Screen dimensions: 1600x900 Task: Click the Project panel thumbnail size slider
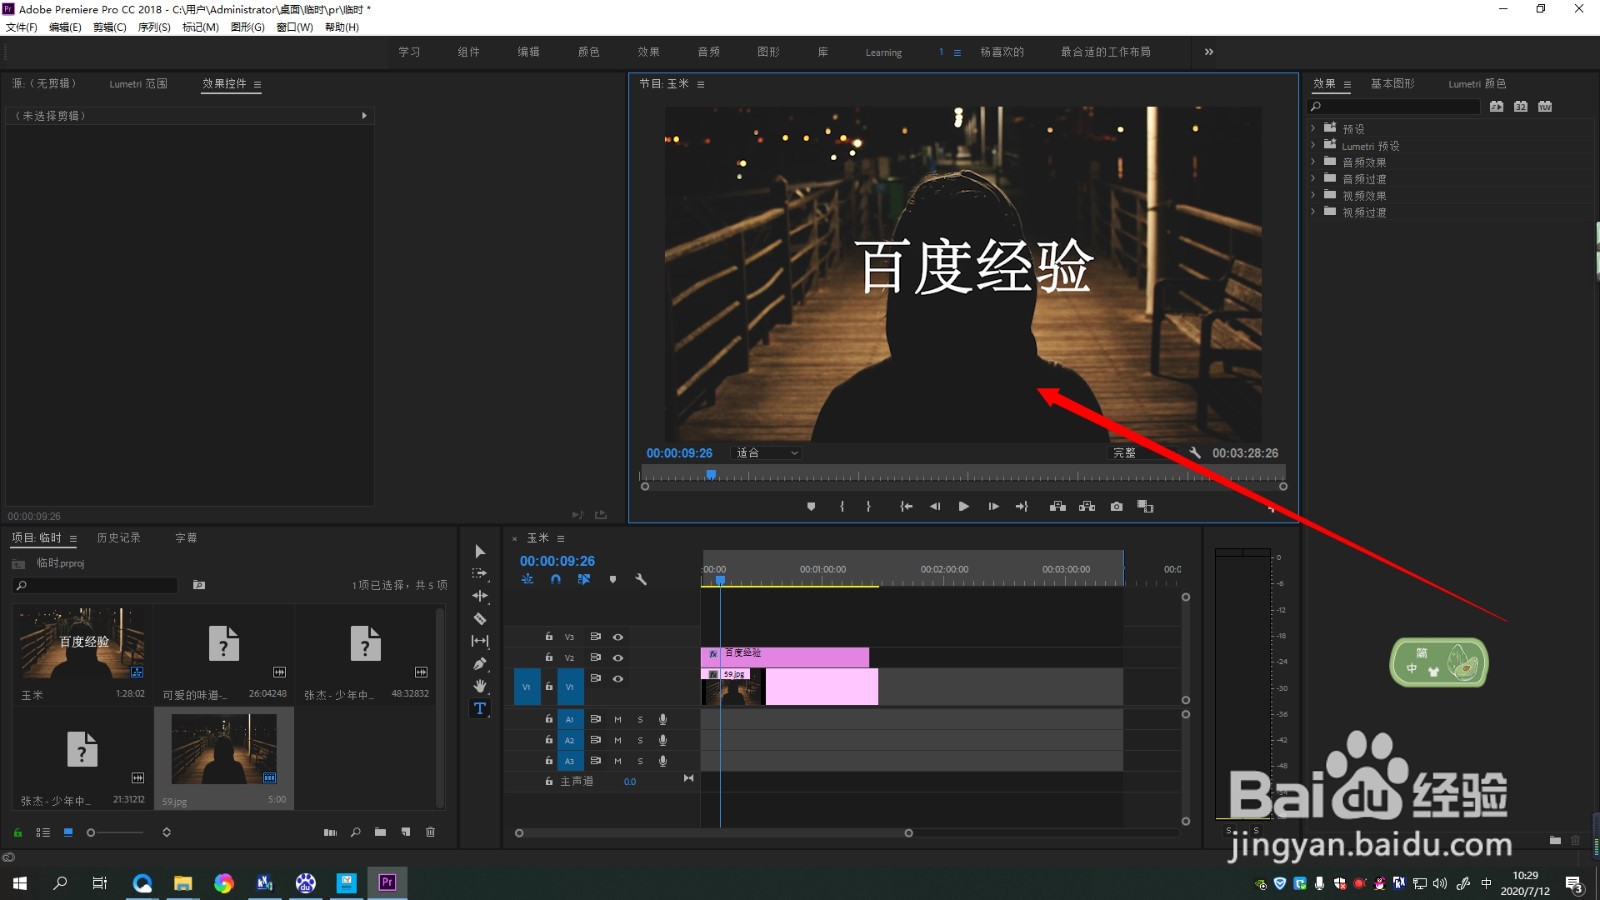(115, 832)
